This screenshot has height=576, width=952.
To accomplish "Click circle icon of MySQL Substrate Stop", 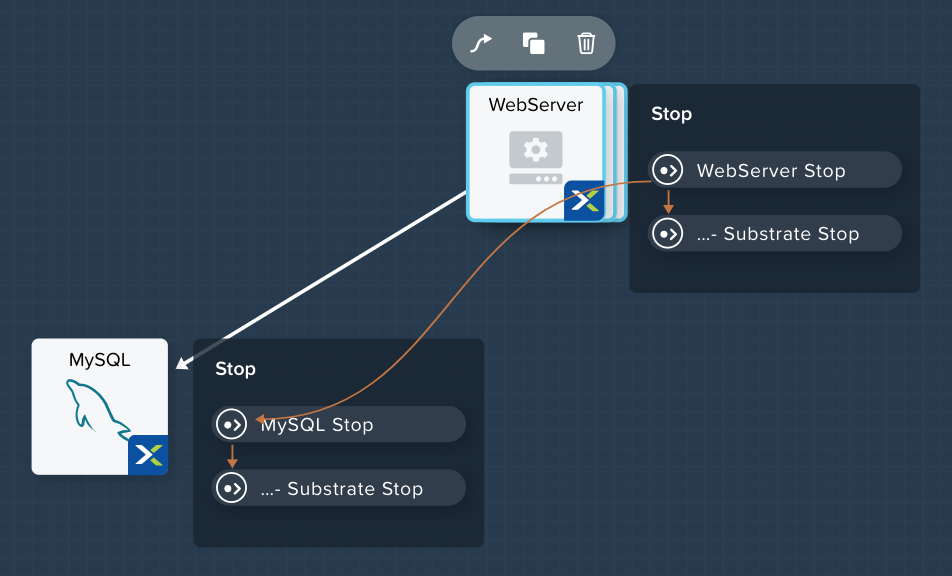I will 231,487.
